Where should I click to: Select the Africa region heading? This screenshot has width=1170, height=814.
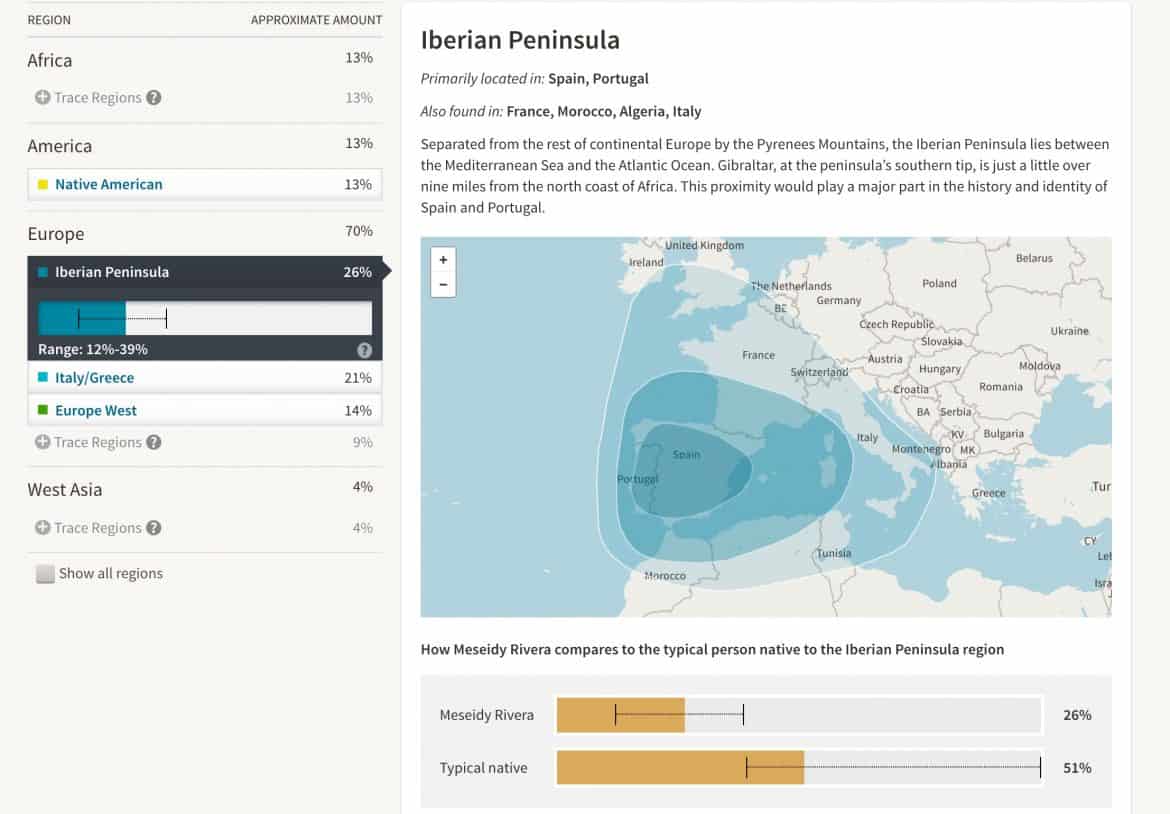pyautogui.click(x=49, y=60)
